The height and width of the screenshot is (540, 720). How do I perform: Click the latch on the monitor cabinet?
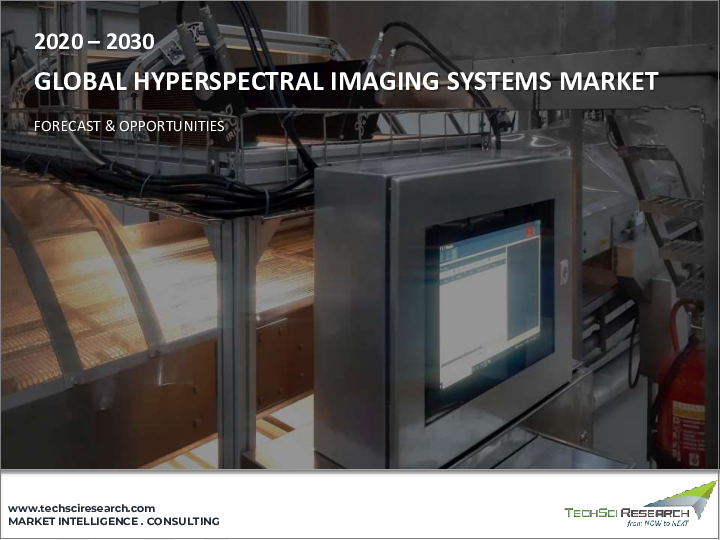[x=564, y=268]
